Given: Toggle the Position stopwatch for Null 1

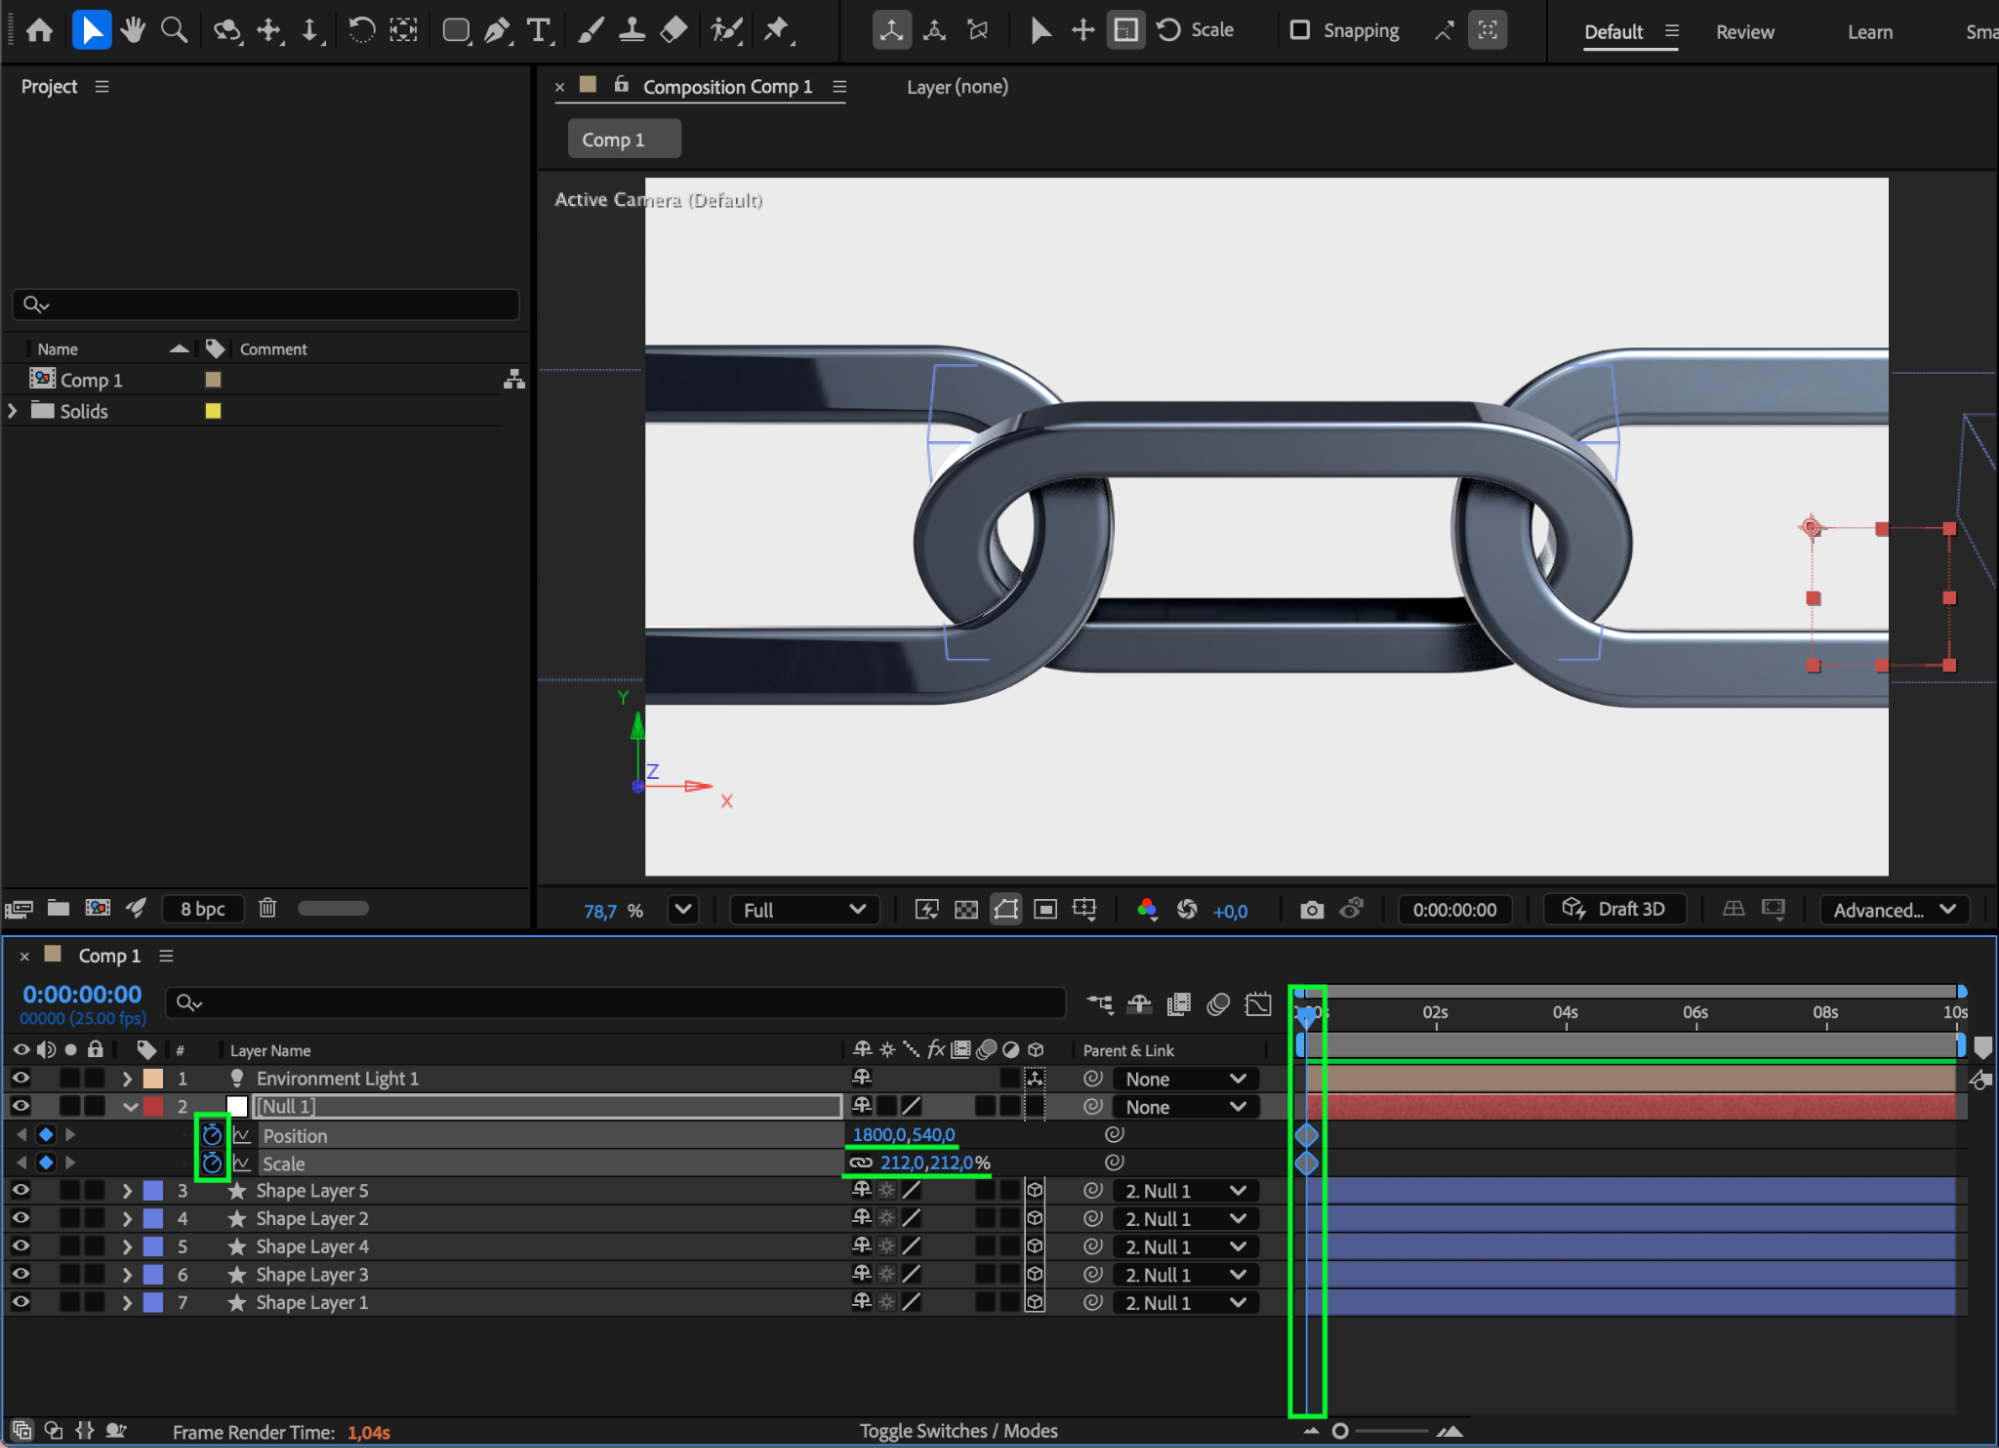Looking at the screenshot, I should pos(211,1135).
